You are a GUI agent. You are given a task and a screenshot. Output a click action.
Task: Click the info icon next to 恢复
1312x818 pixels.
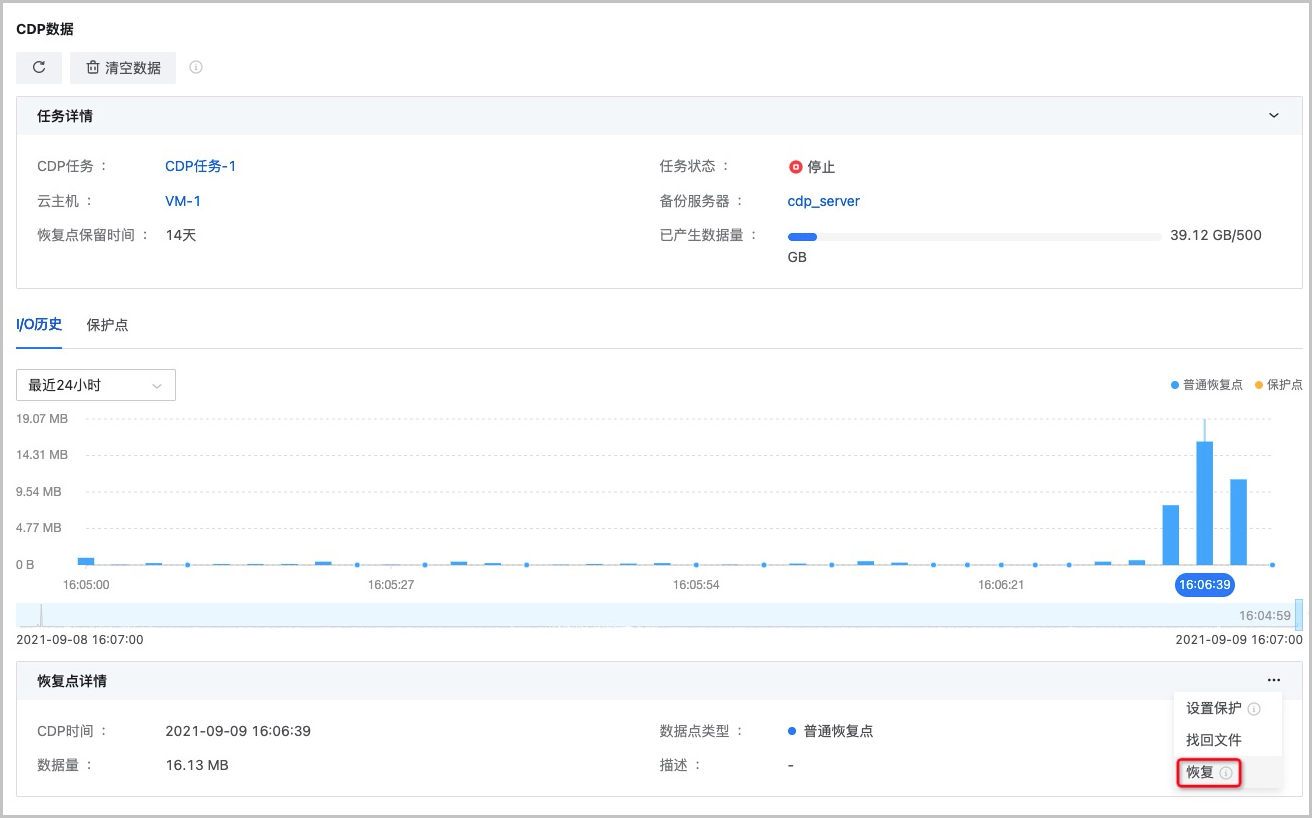[1226, 773]
